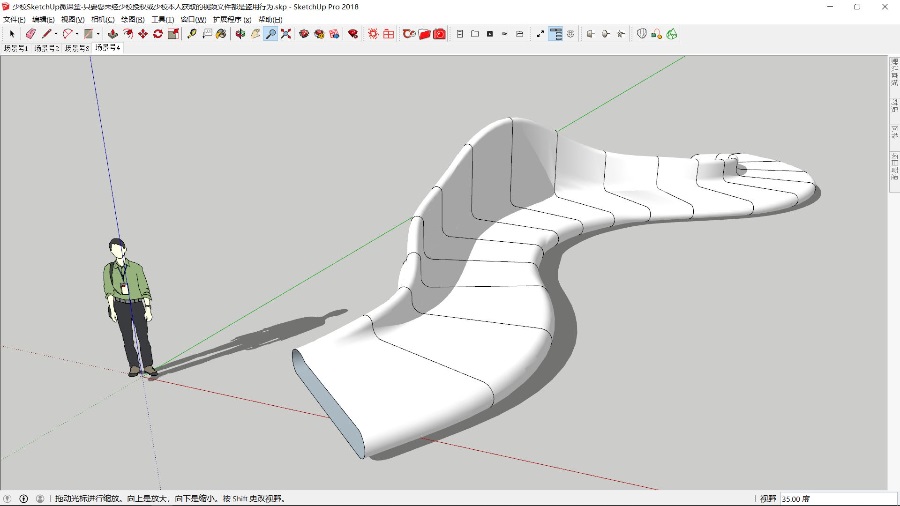Open the red ruby Extension Manager icon

point(353,34)
